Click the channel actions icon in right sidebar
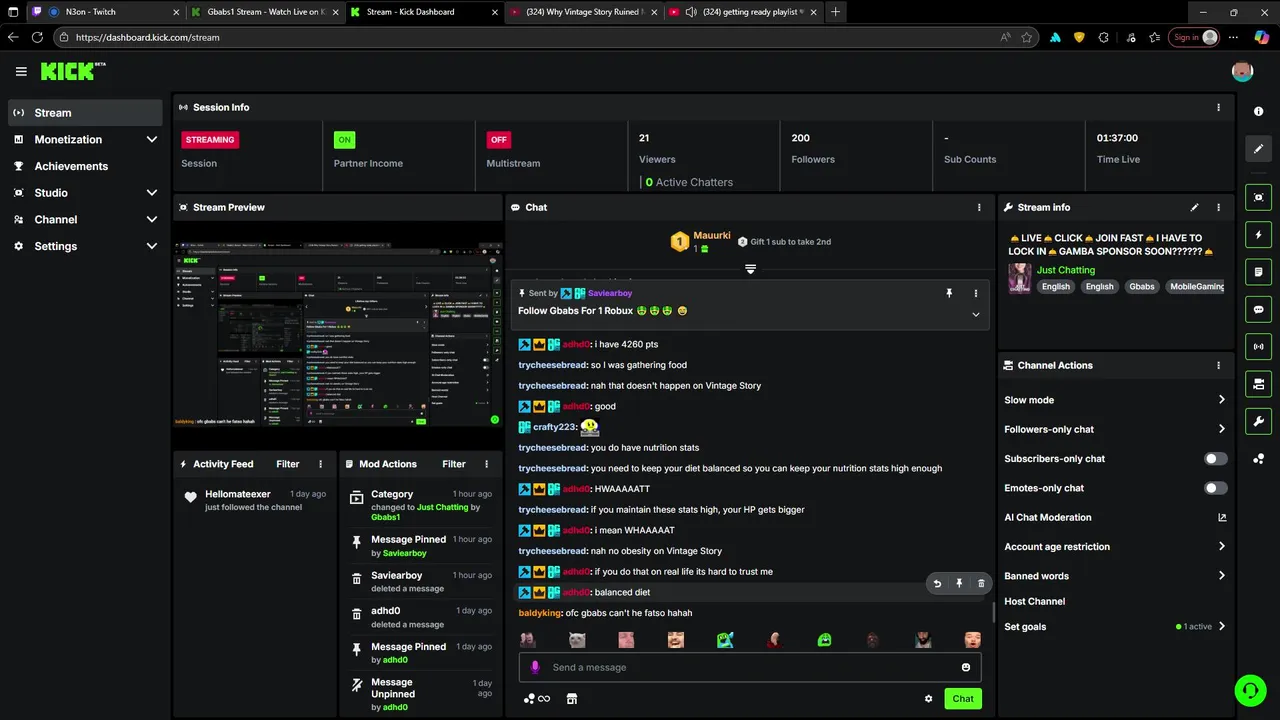Viewport: 1280px width, 720px height. click(1259, 384)
